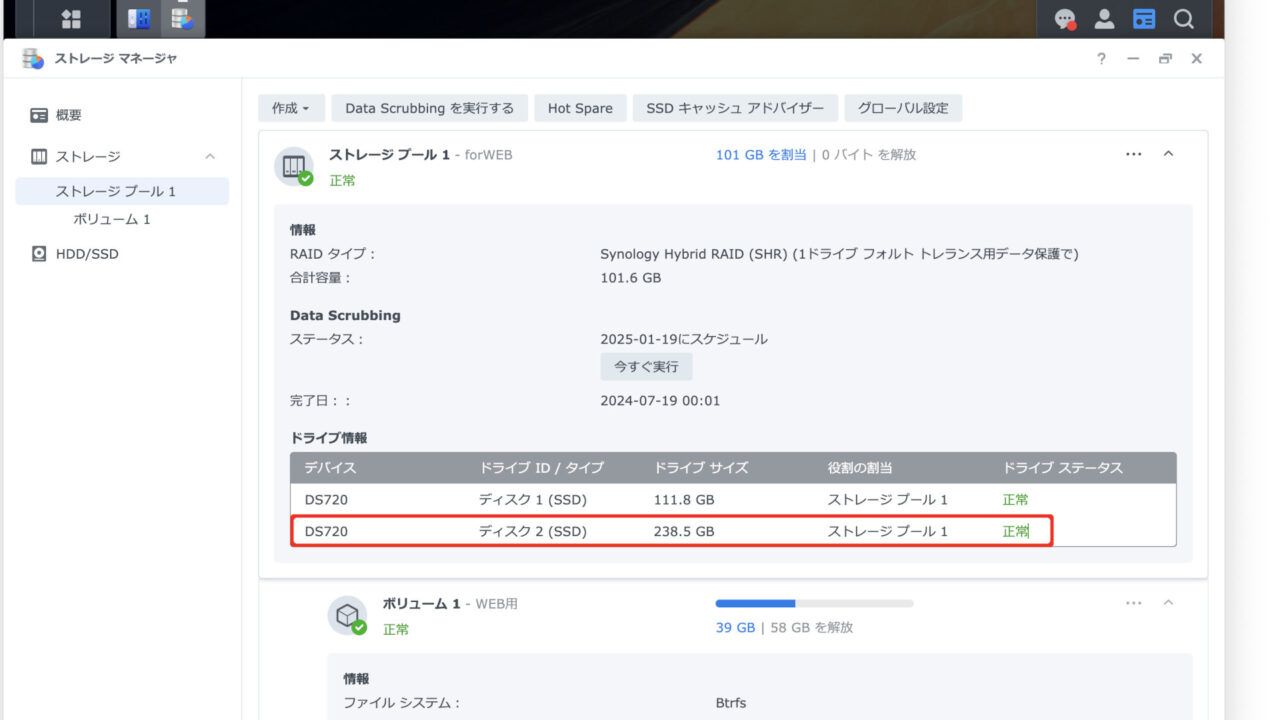Click the 111.8 GB drive size cell

pos(684,500)
